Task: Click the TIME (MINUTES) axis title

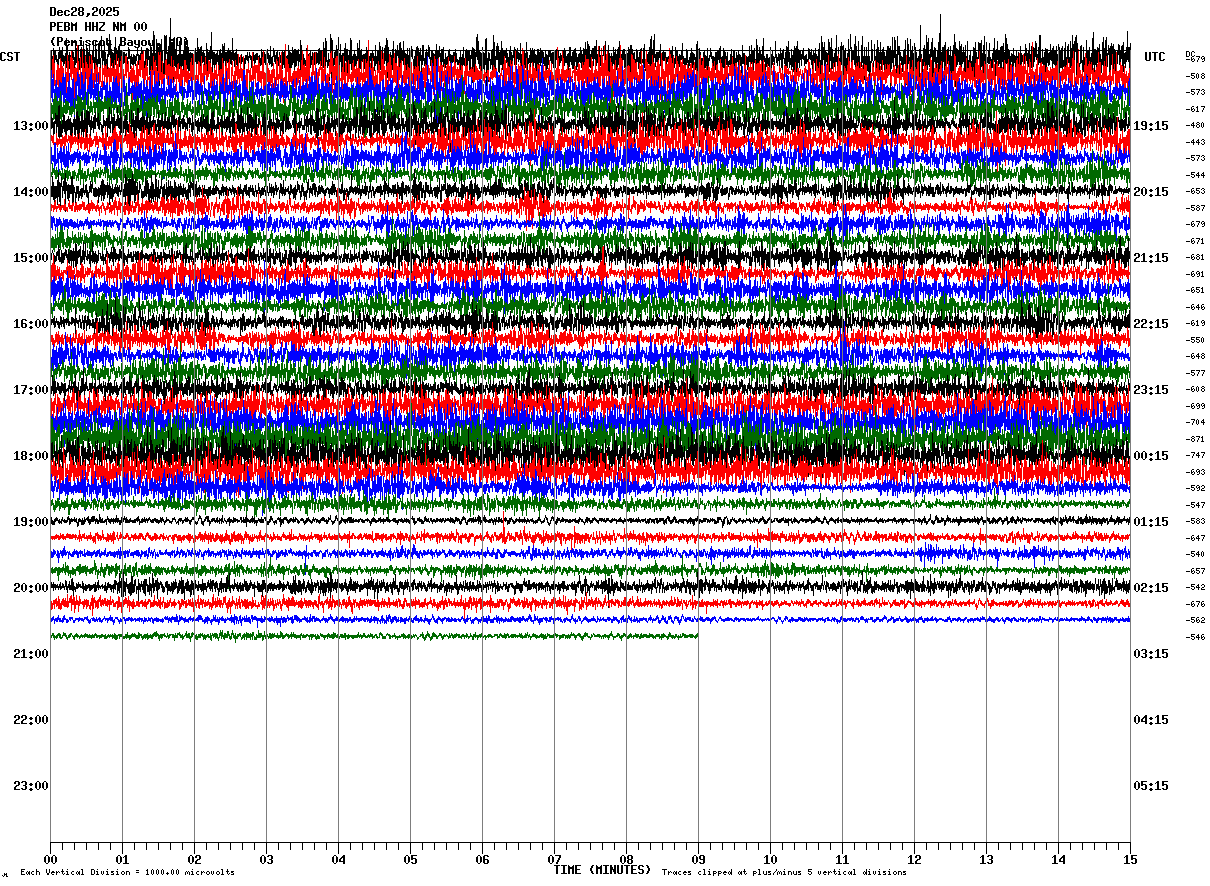Action: [602, 870]
